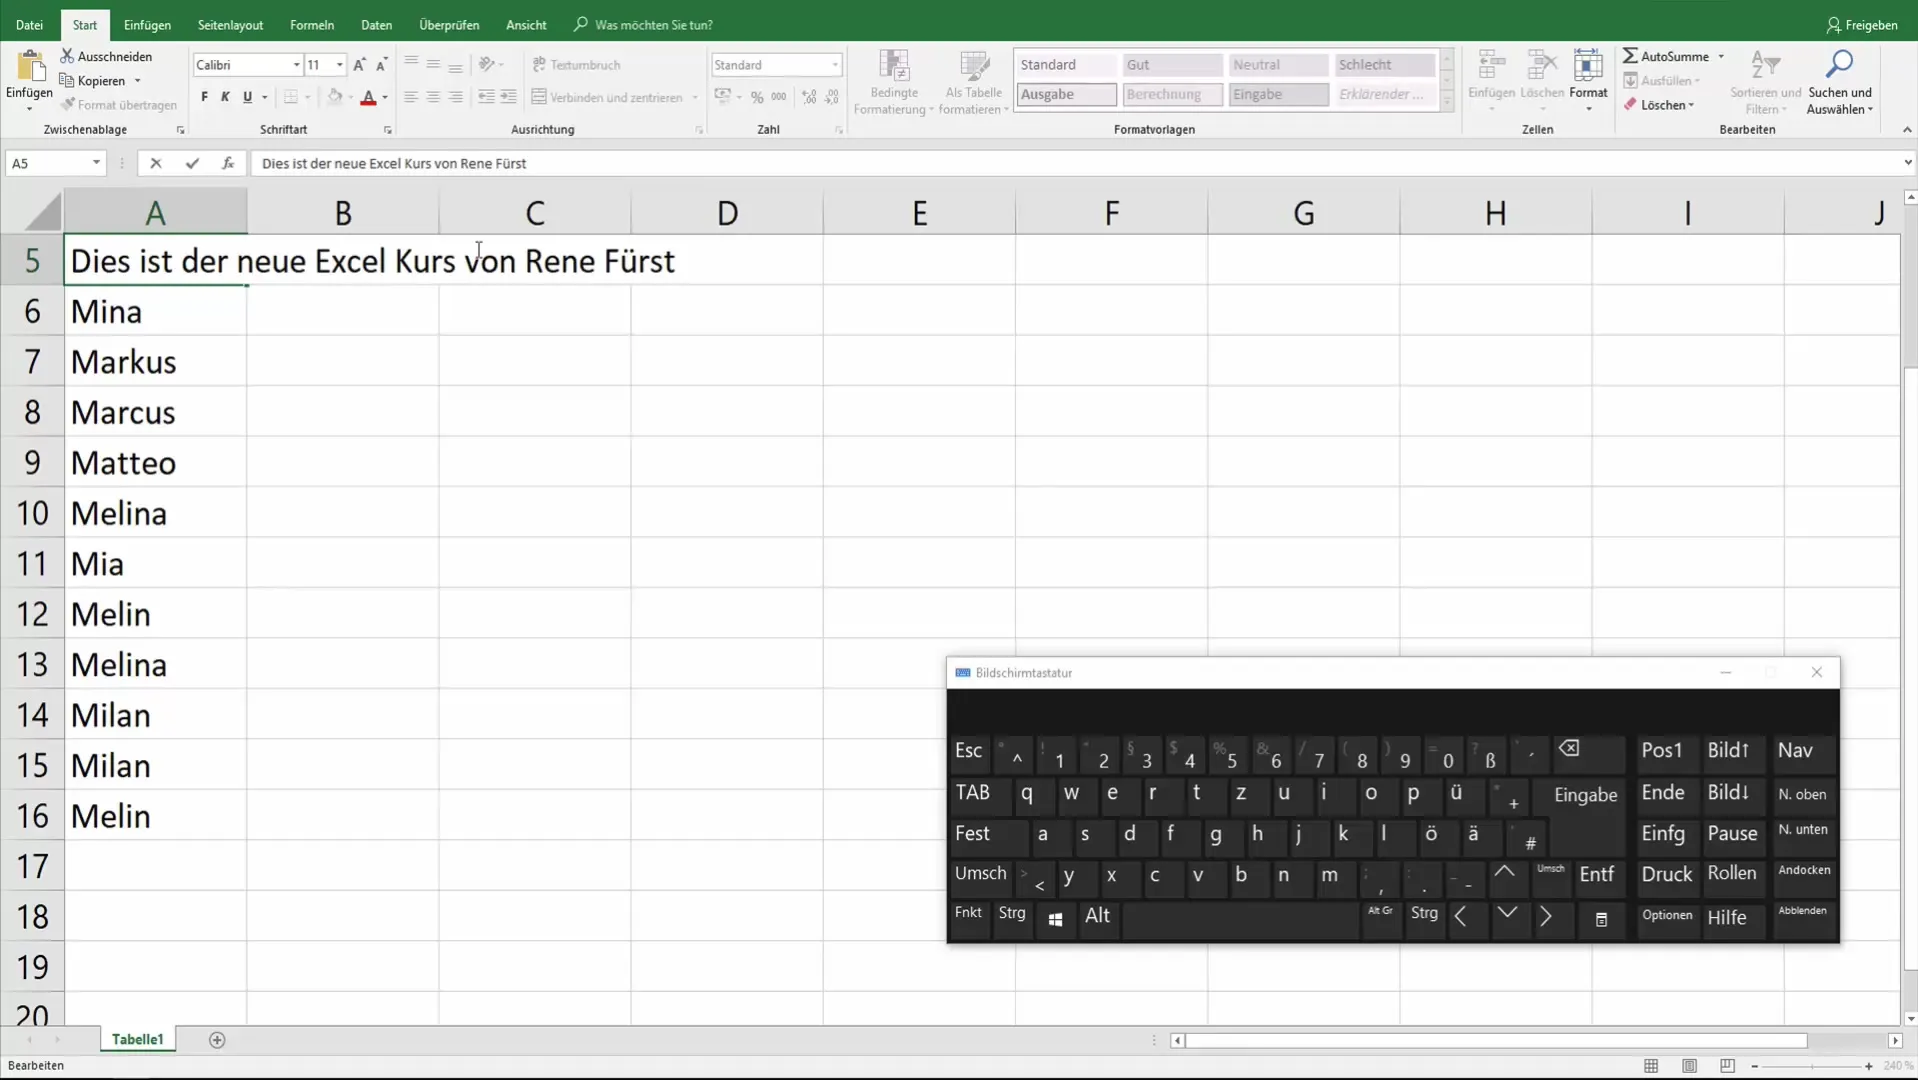Switch to the Seitenlayout ribbon tab
This screenshot has height=1080, width=1918.
point(230,25)
